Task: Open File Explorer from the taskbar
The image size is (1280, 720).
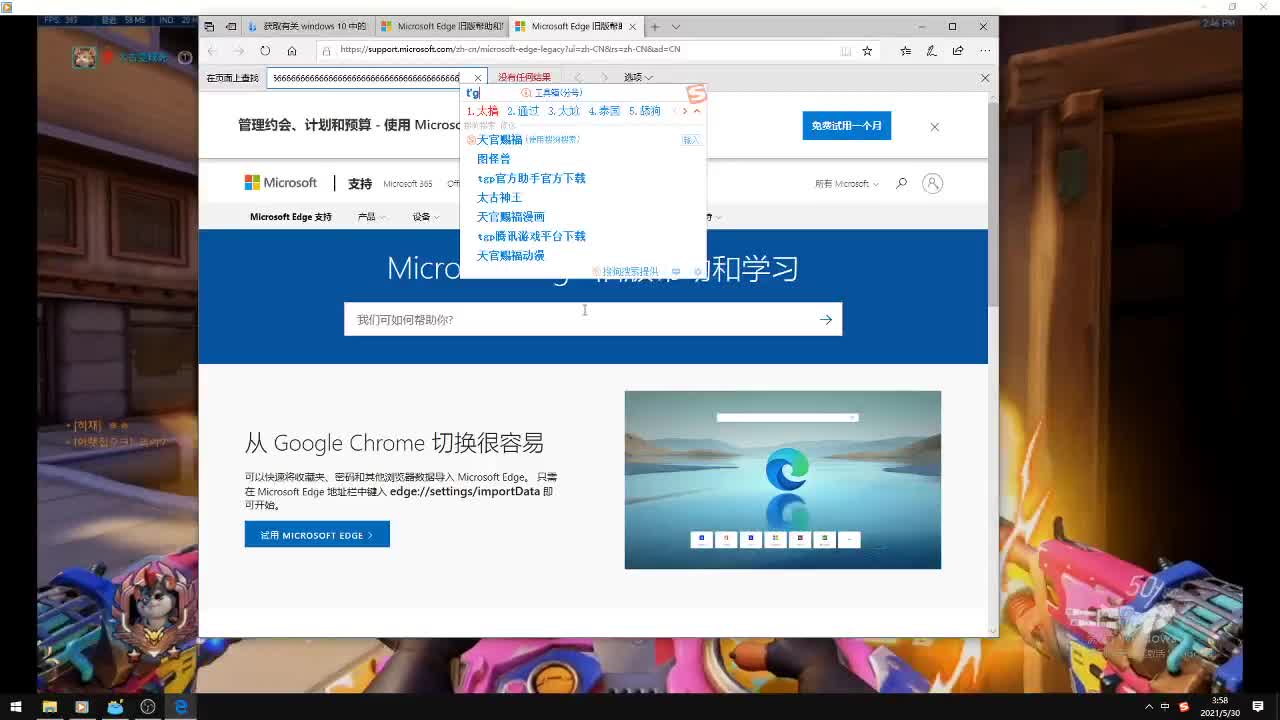Action: [49, 706]
